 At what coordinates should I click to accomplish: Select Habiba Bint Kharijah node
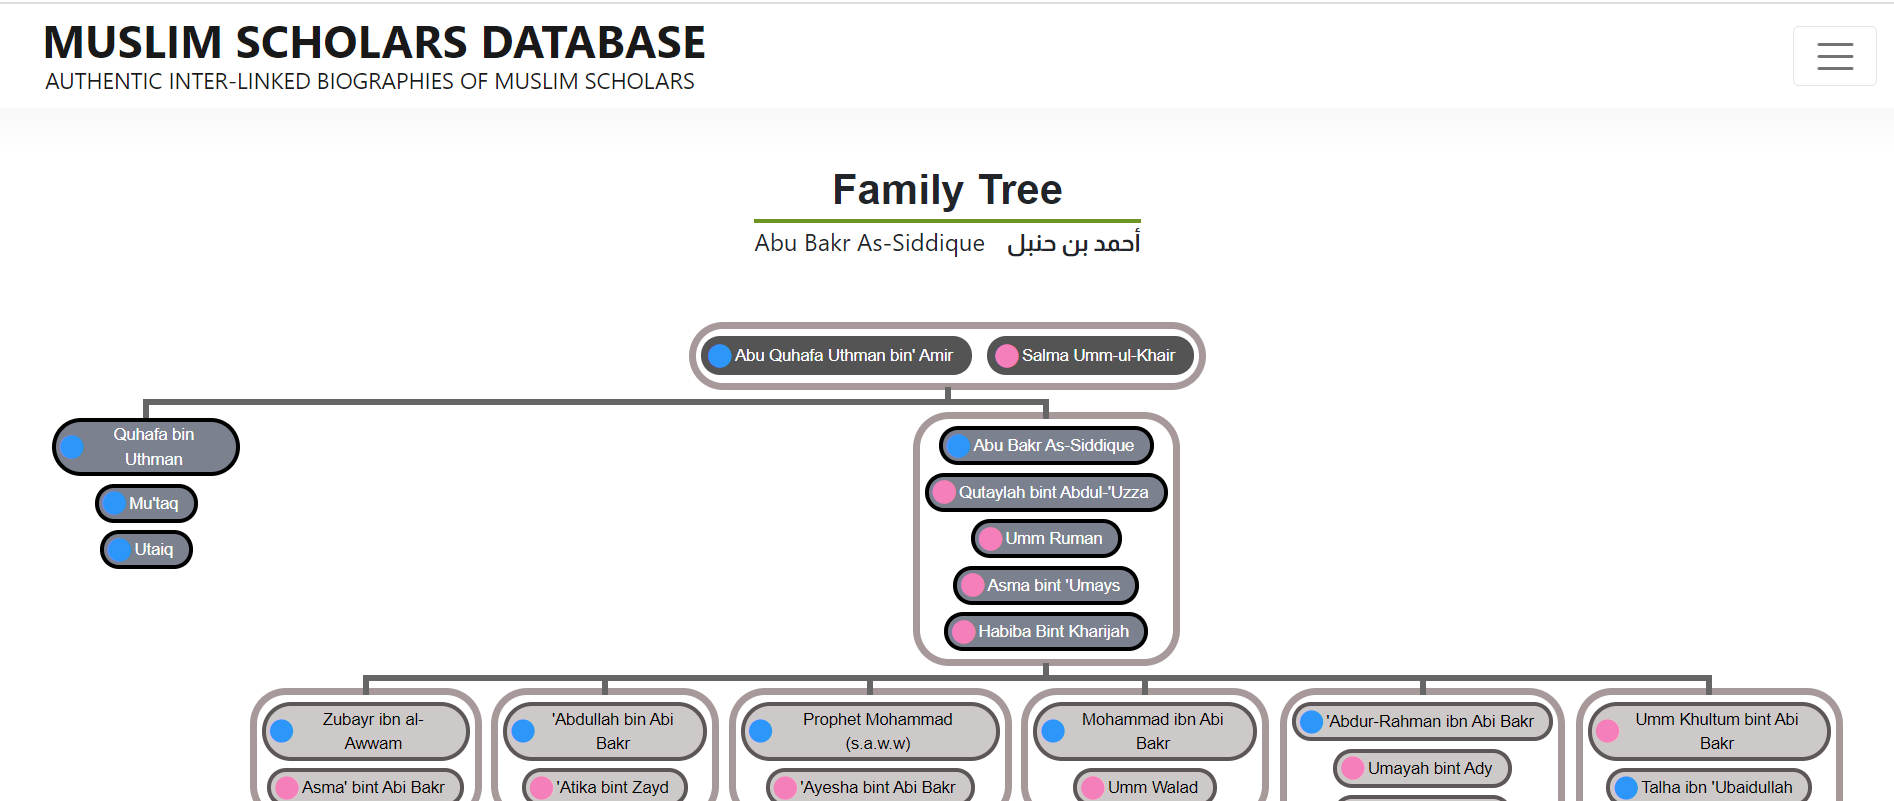click(1046, 631)
